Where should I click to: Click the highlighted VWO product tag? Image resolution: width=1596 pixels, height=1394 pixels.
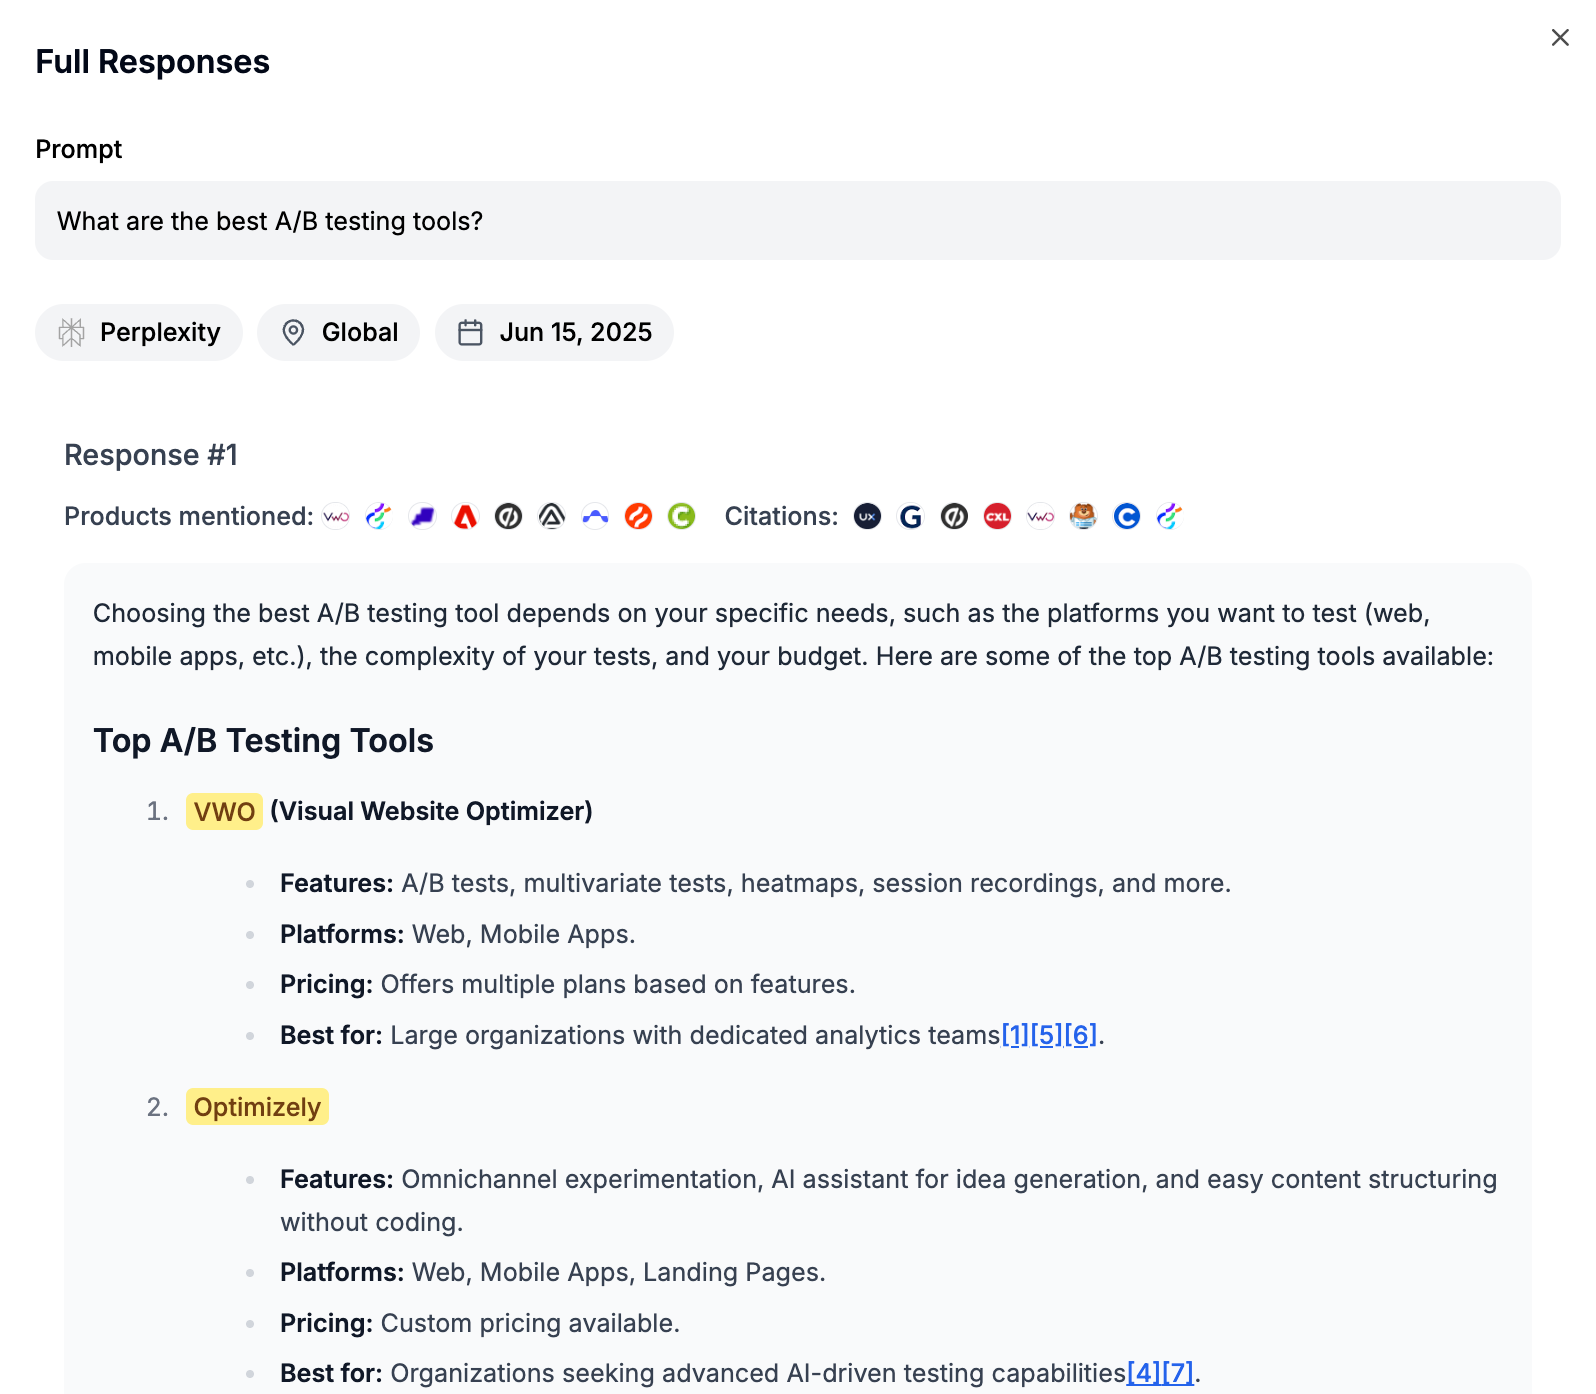coord(224,811)
